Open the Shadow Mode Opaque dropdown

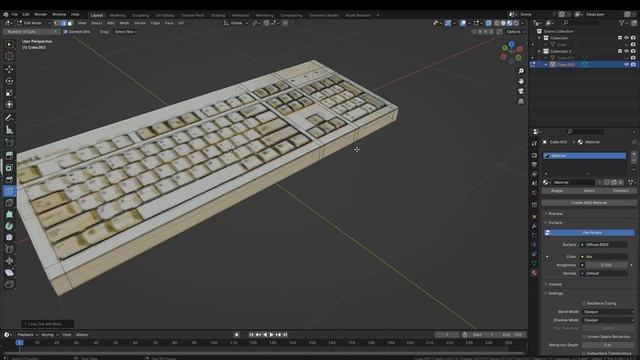point(608,320)
